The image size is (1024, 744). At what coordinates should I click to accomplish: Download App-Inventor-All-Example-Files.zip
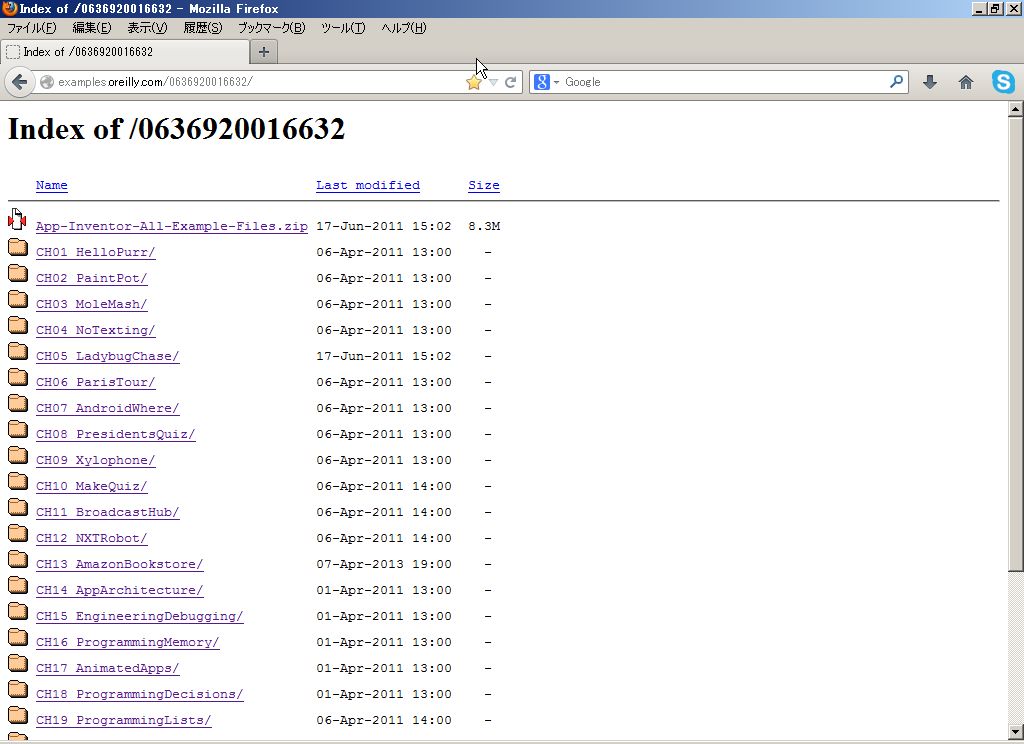click(171, 226)
